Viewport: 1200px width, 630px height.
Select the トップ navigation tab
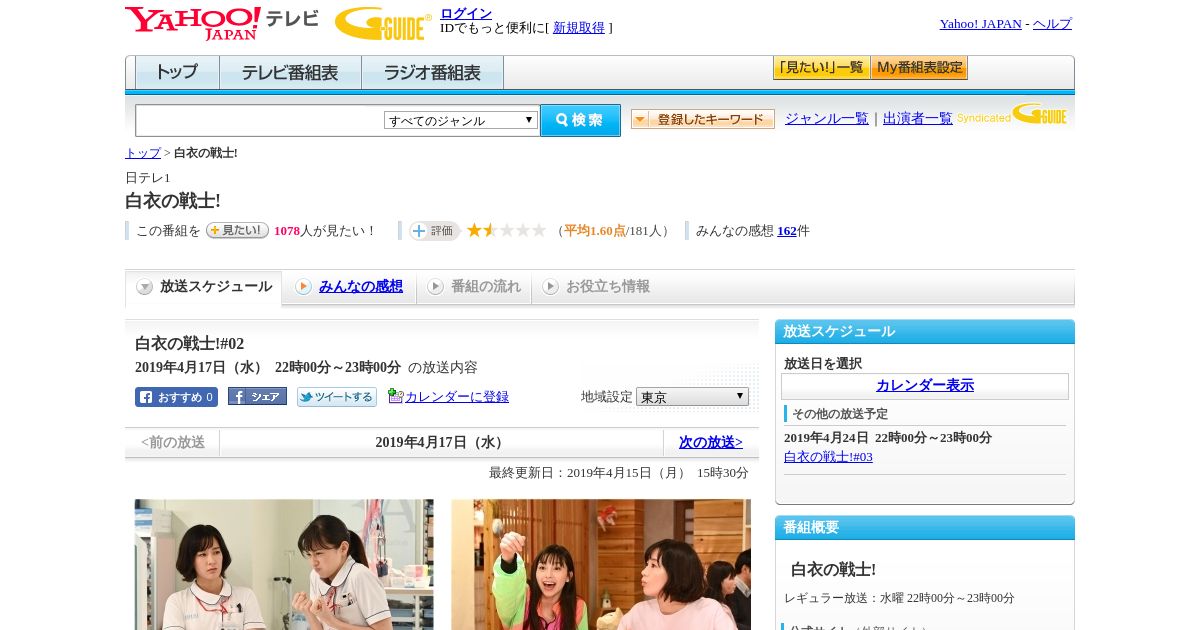coord(177,73)
